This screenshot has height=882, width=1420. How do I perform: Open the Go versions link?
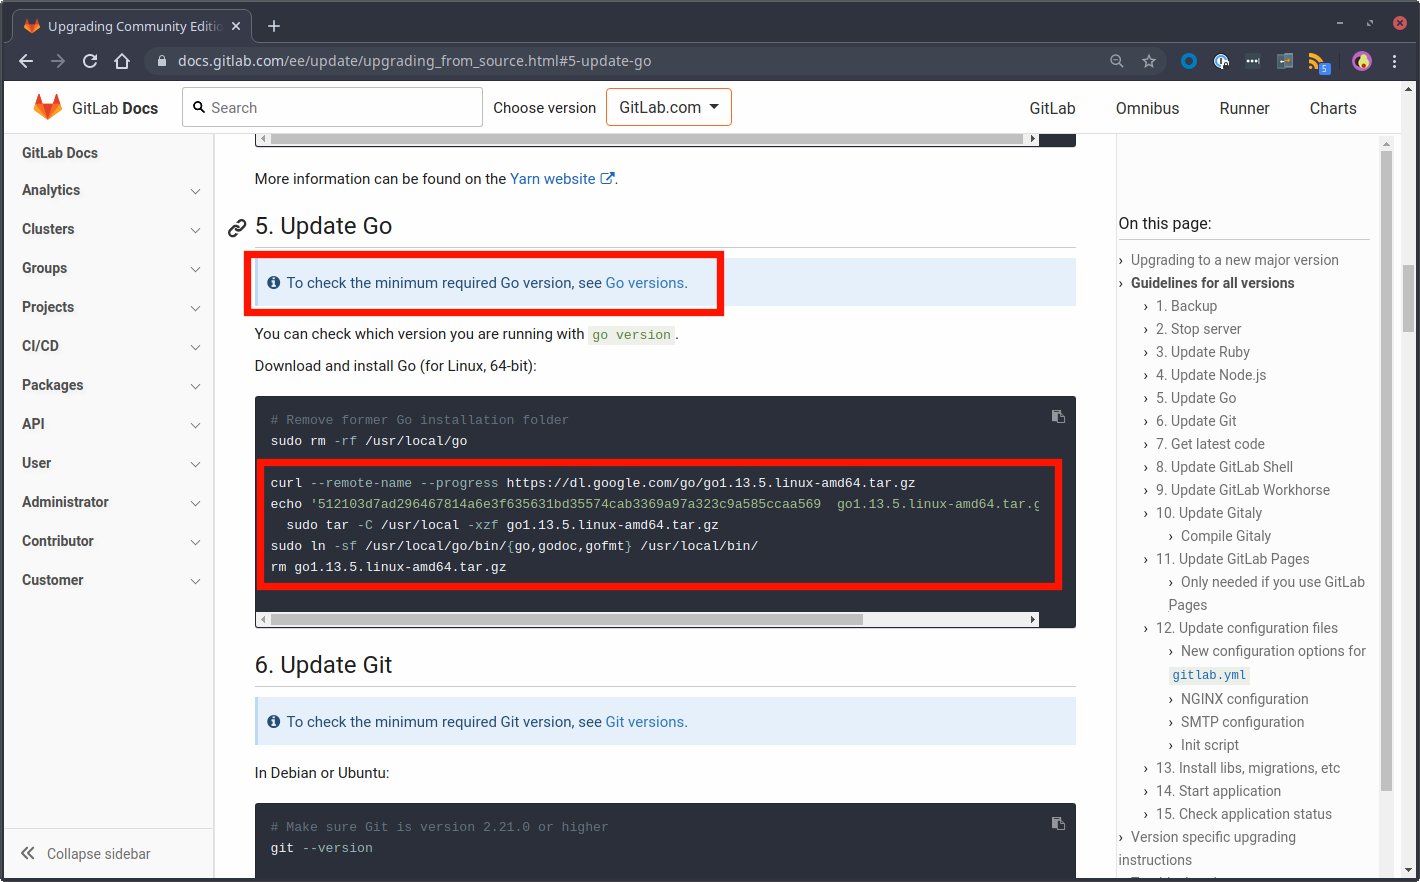point(645,283)
